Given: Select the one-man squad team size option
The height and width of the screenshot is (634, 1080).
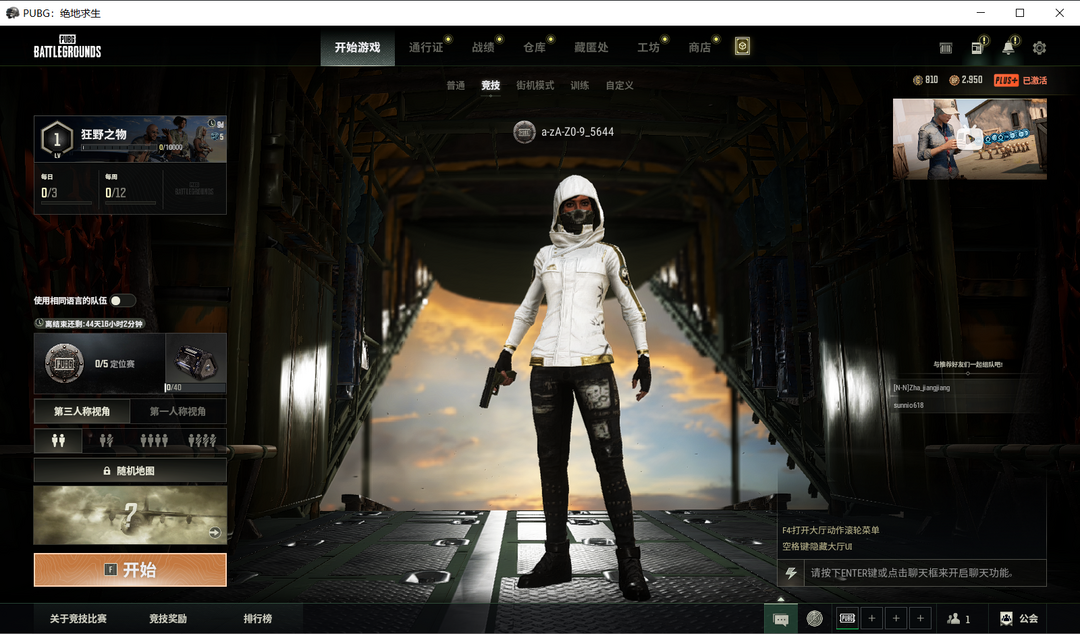Looking at the screenshot, I should click(x=202, y=440).
